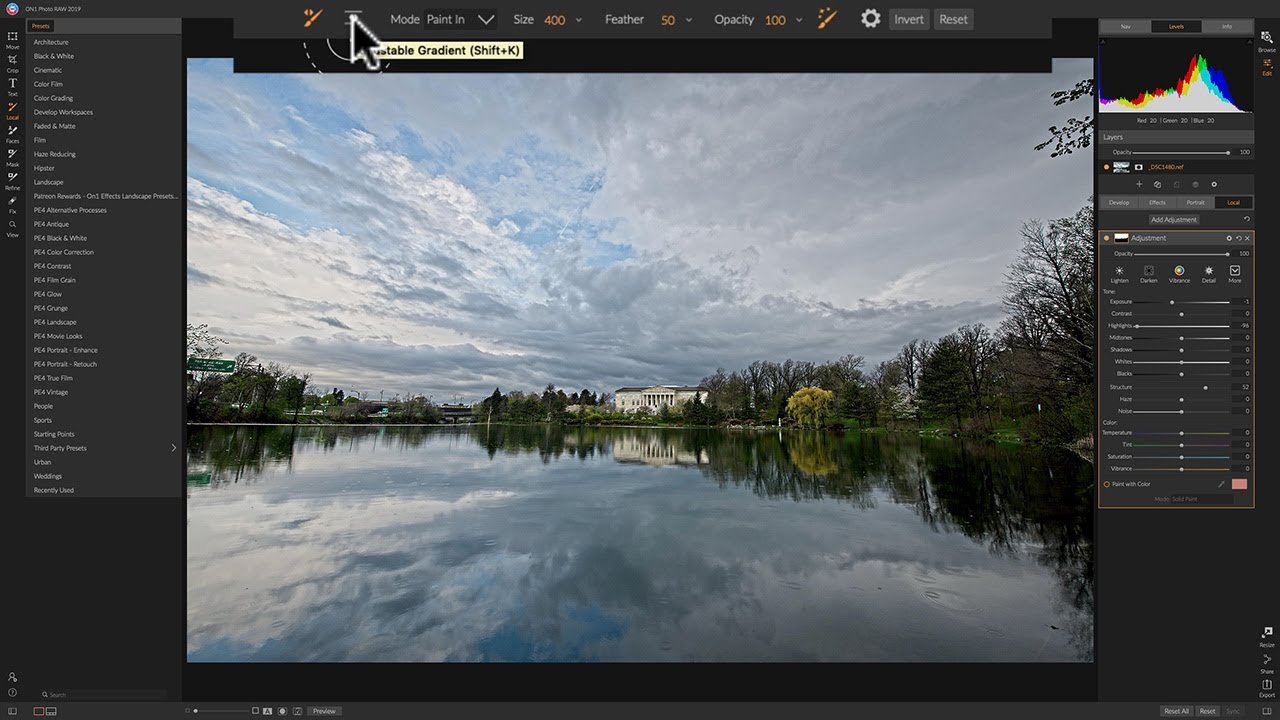Select the Mask tool
This screenshot has width=1280, height=720.
point(12,156)
